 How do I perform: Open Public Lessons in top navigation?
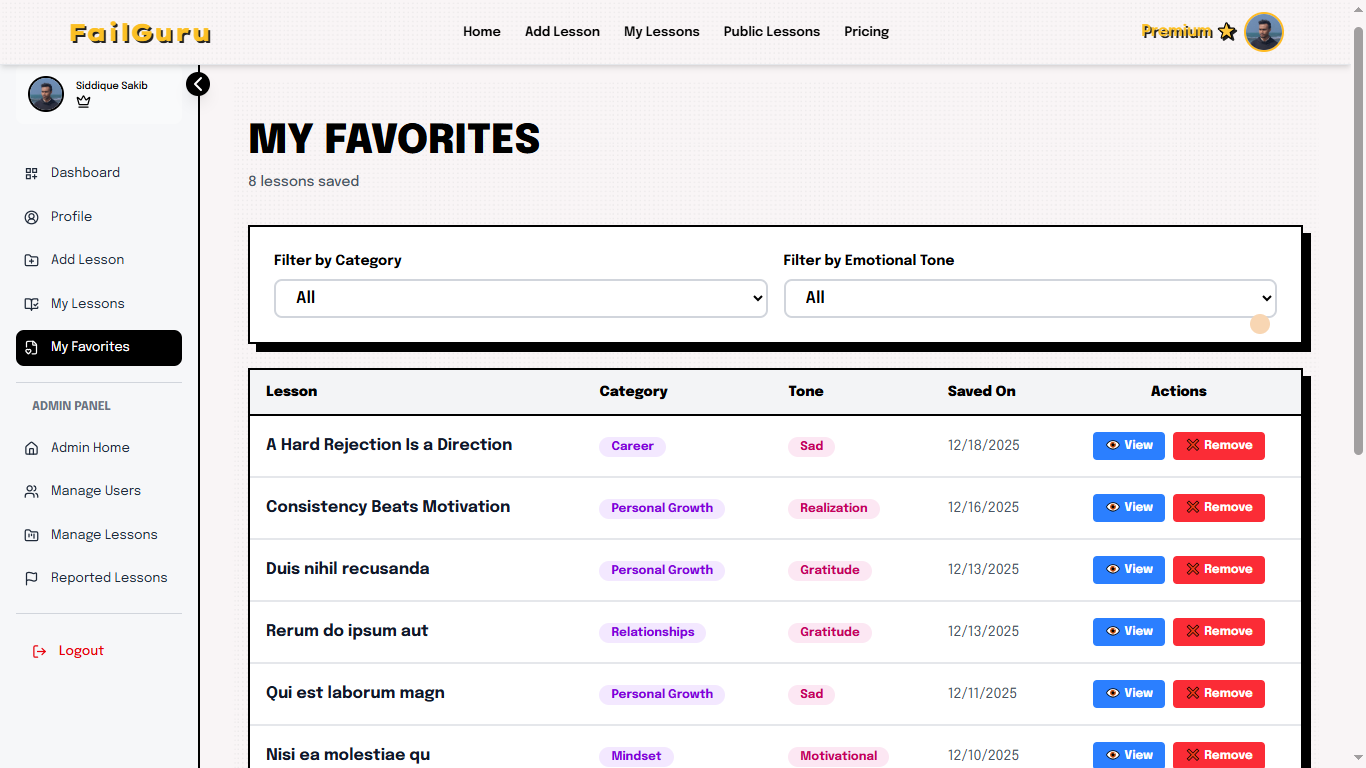(772, 32)
